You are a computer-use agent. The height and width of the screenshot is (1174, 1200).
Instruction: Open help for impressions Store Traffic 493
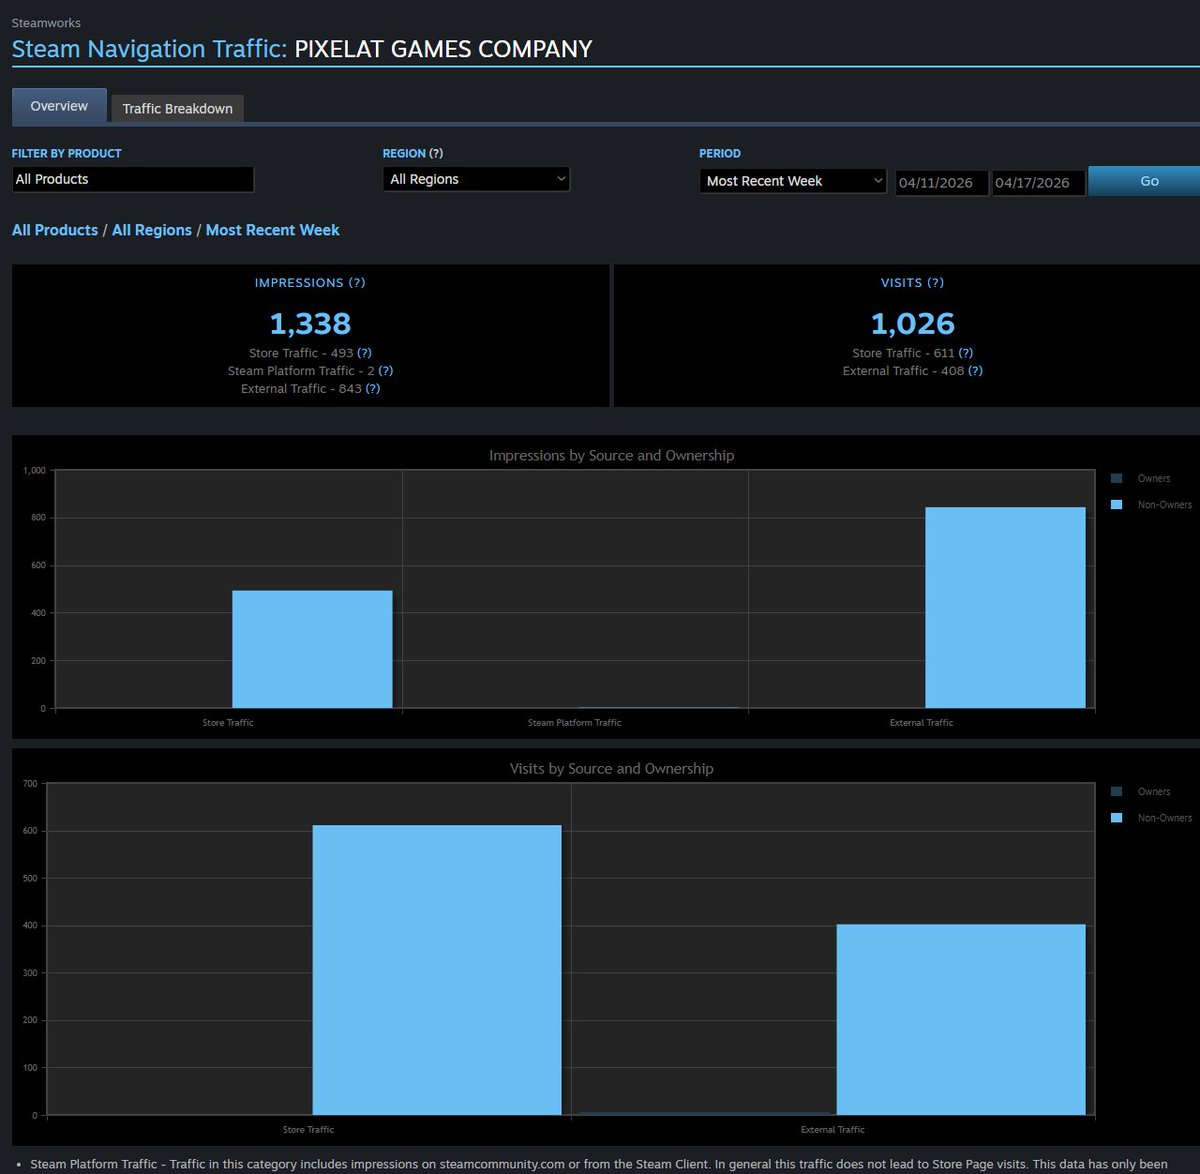[364, 353]
